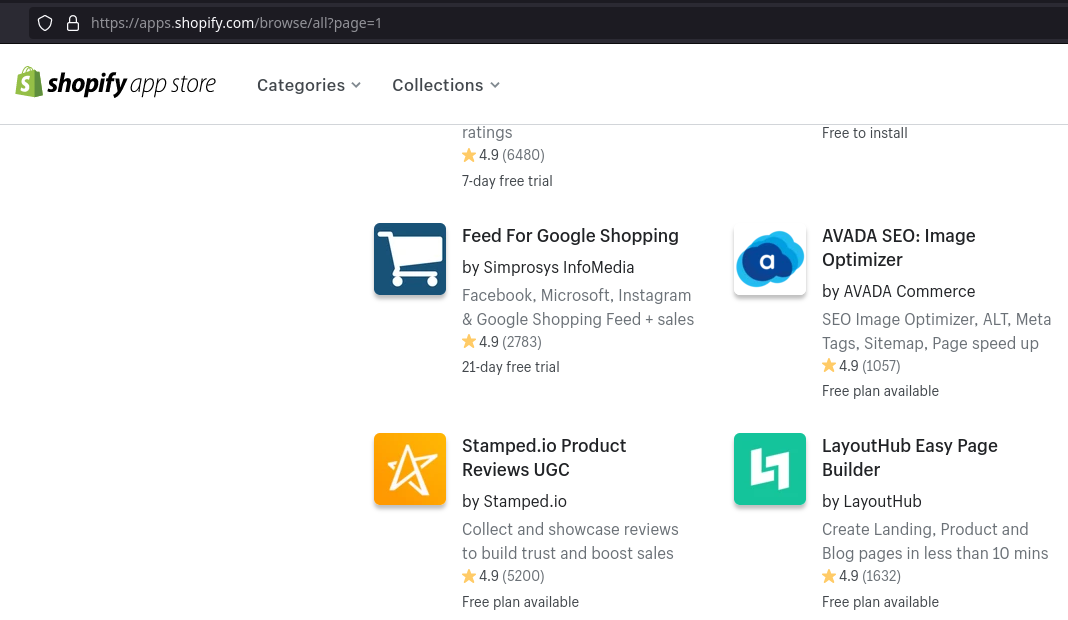Image resolution: width=1068 pixels, height=620 pixels.
Task: Open the AVADA SEO: Image Optimizer title
Action: pyautogui.click(x=898, y=248)
